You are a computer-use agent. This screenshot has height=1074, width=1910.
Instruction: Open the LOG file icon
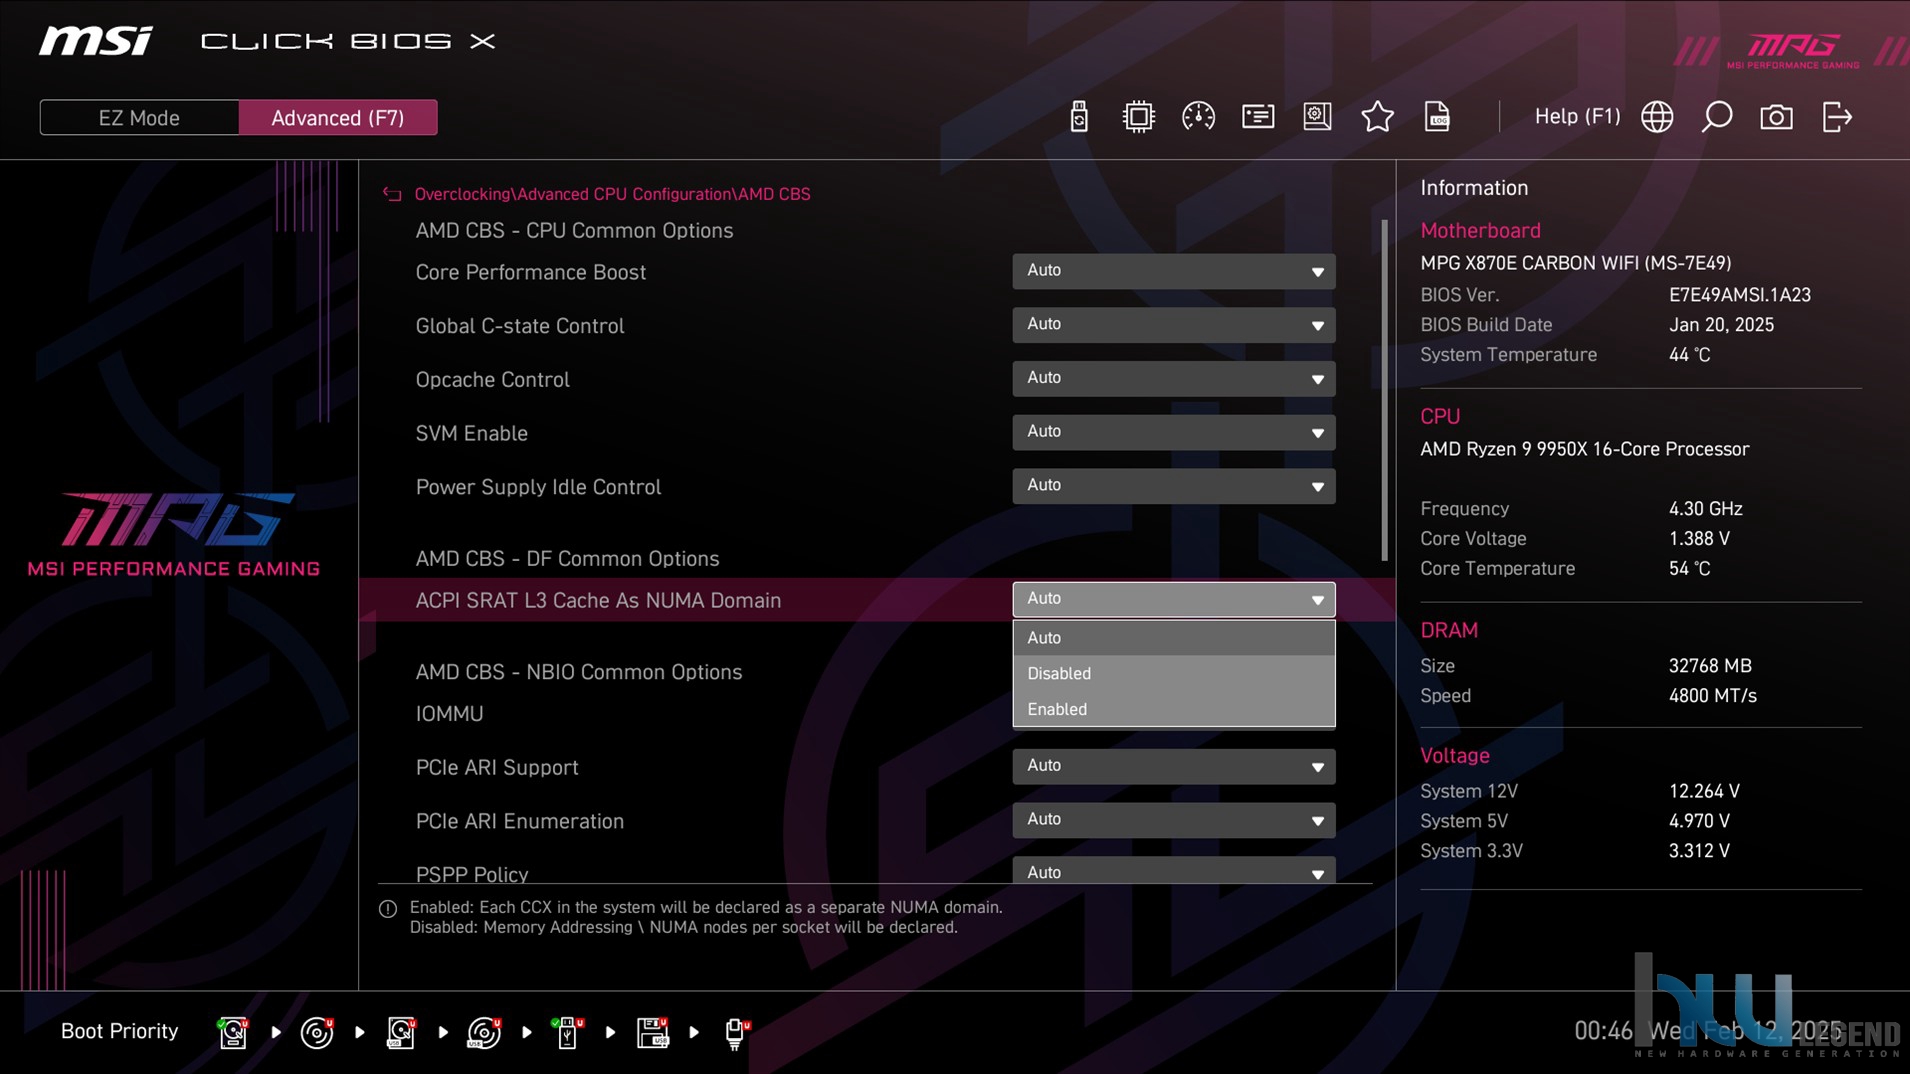1437,117
